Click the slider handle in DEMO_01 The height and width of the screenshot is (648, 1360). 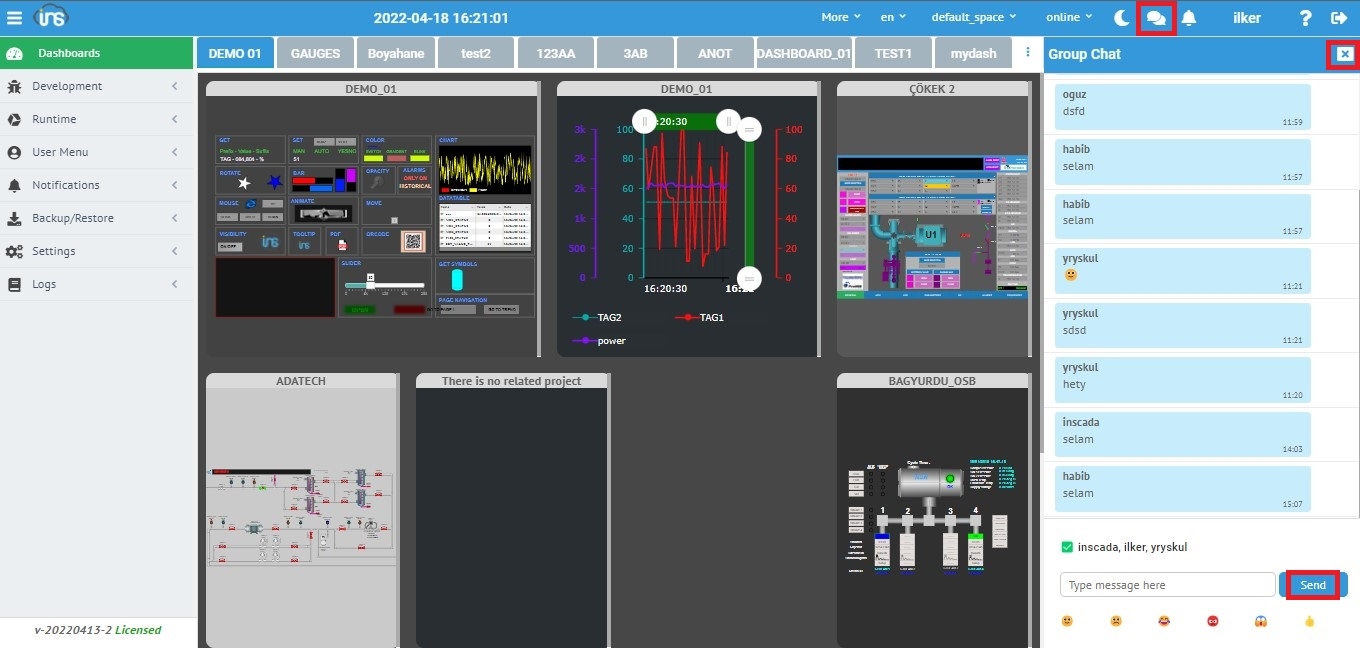[370, 281]
